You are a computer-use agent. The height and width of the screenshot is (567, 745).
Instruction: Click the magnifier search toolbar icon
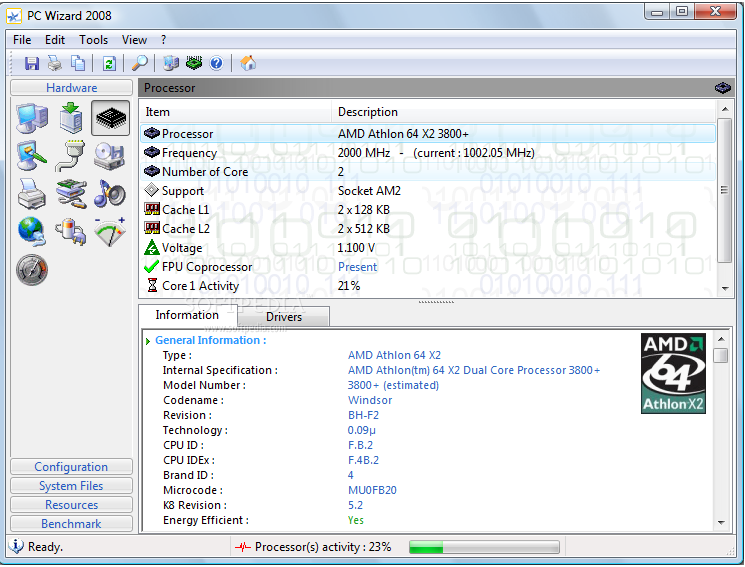click(140, 63)
